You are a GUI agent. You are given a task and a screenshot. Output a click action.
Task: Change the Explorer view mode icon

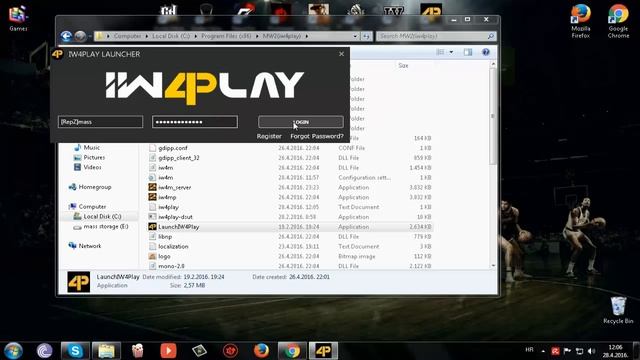[440, 52]
